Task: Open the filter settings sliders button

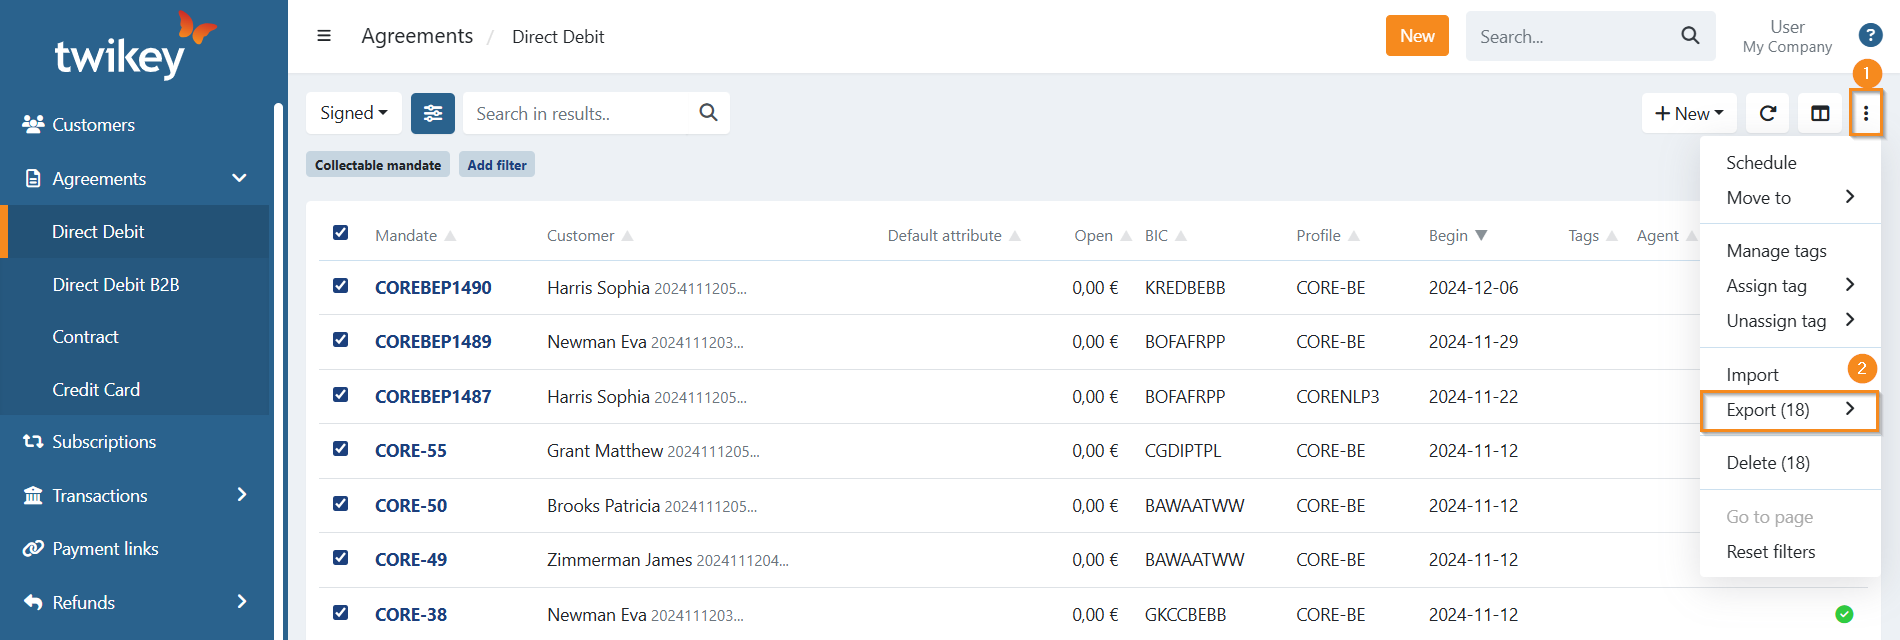Action: pyautogui.click(x=433, y=113)
